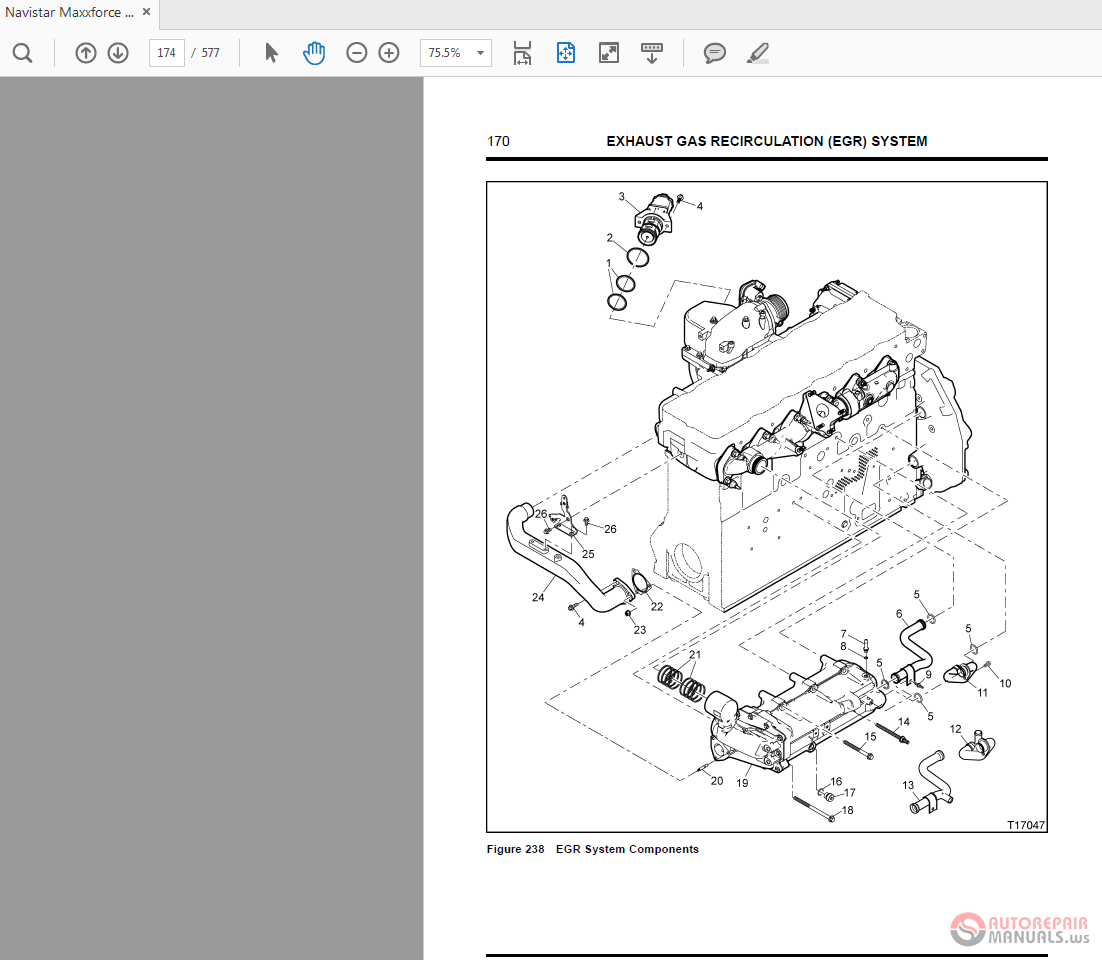Fit one full page to window
Viewport: 1102px width, 960px height.
click(x=566, y=53)
